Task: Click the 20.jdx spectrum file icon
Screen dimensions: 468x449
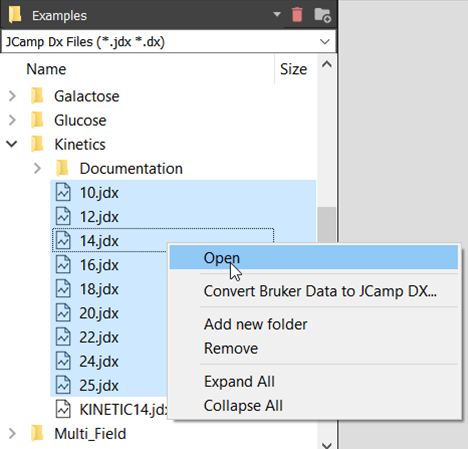Action: coord(63,313)
